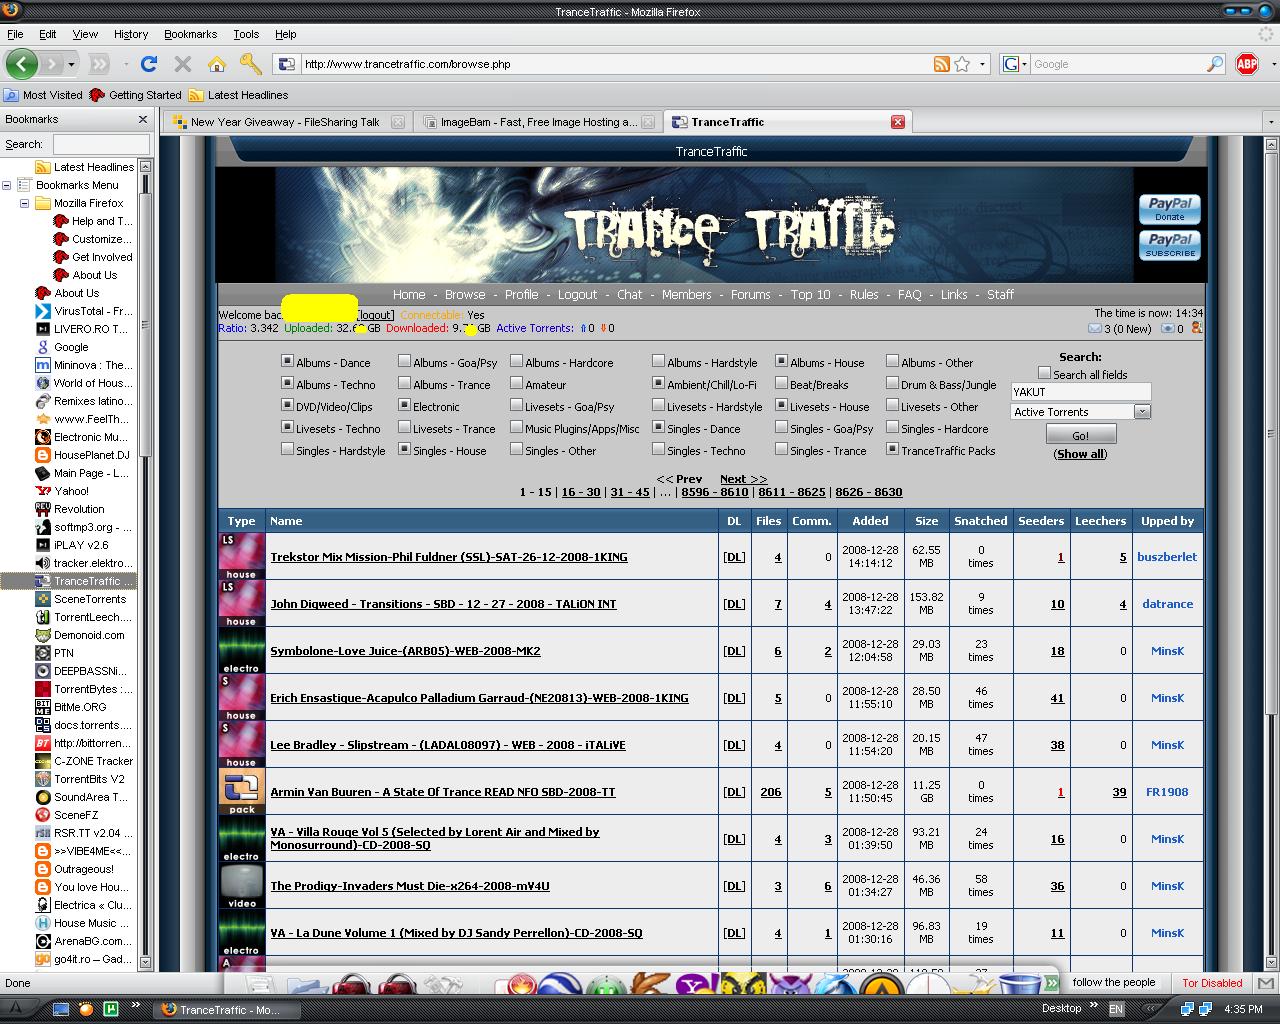Image resolution: width=1280 pixels, height=1024 pixels.
Task: Expand the taskbar quick launch chevron
Action: click(x=136, y=1007)
